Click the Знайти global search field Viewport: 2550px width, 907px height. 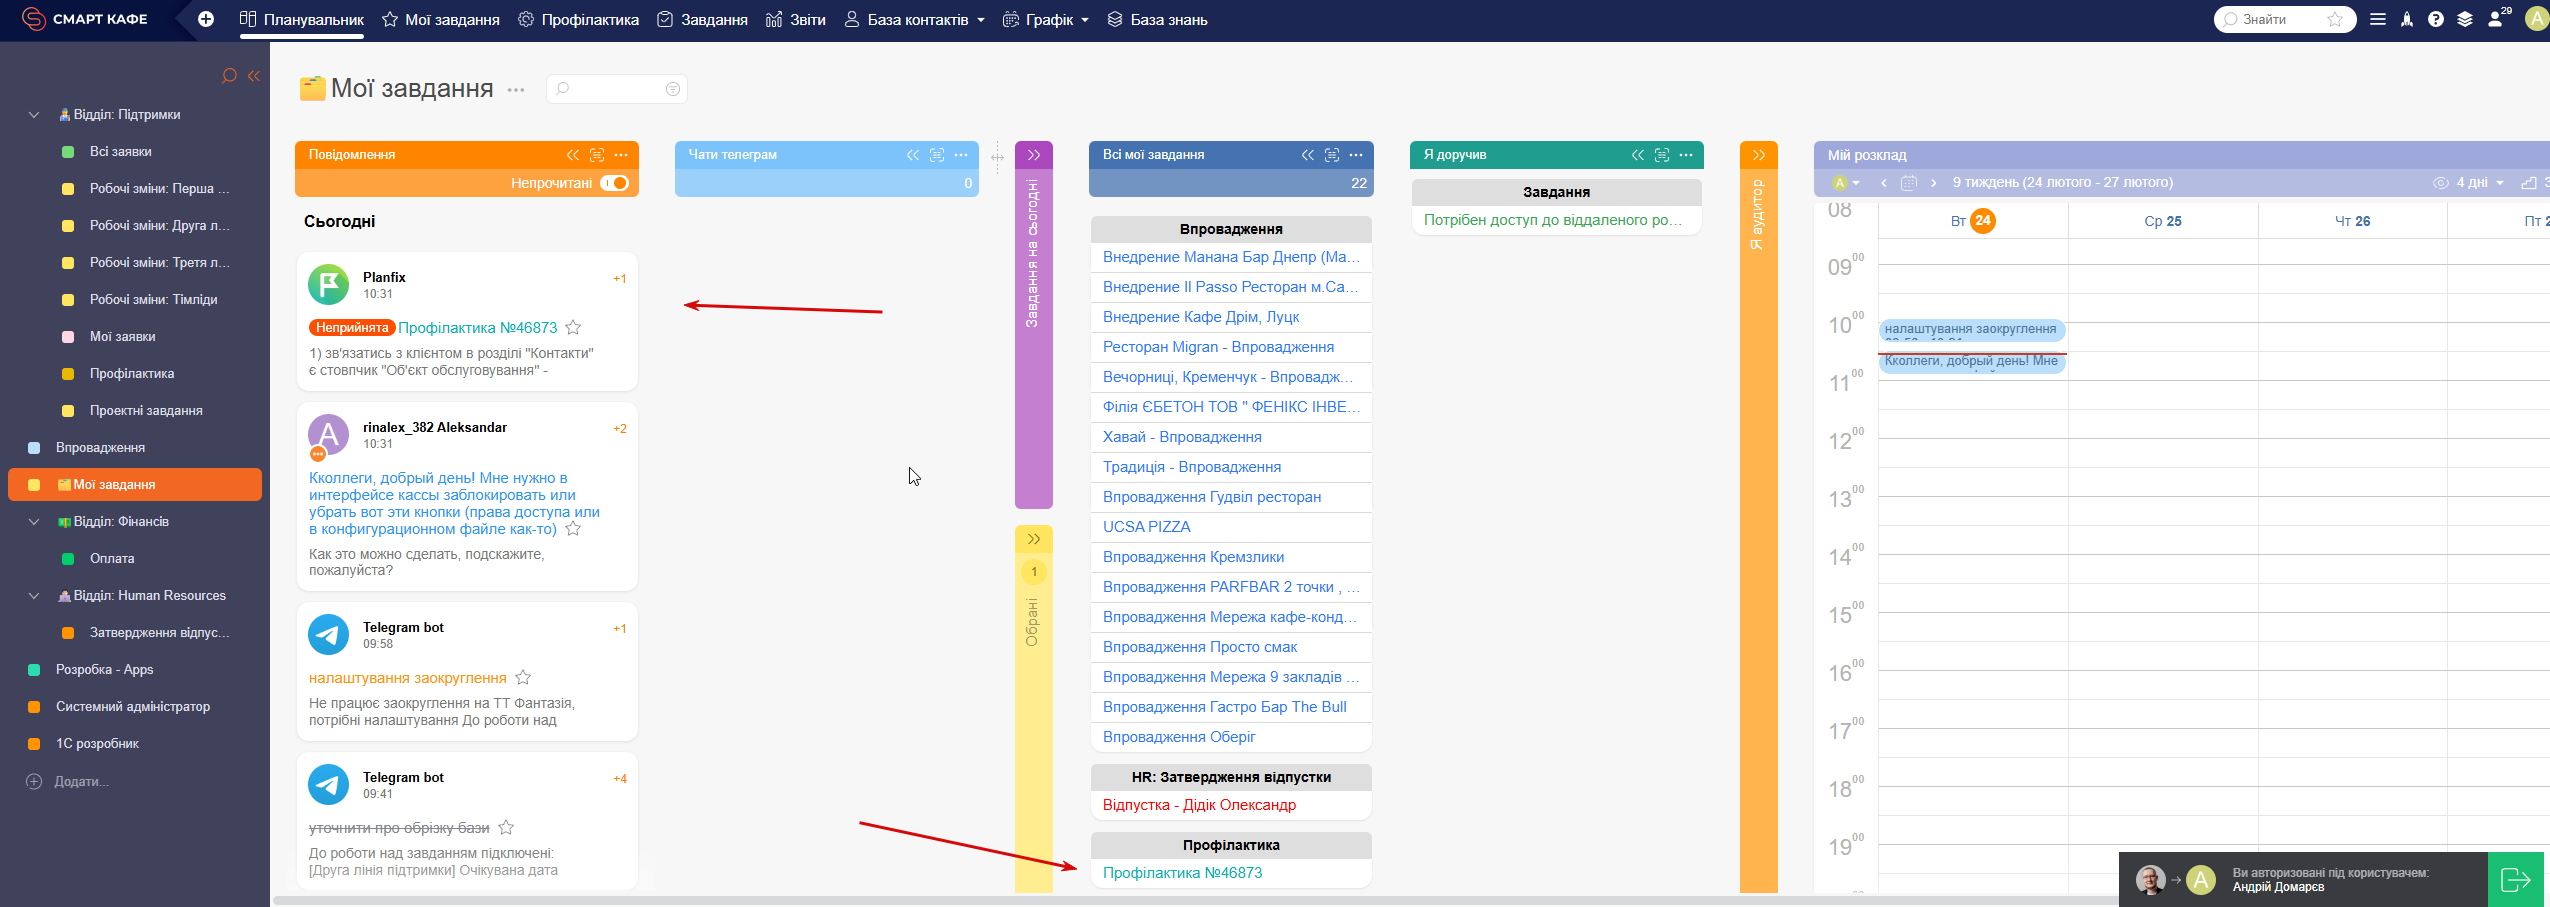[2284, 19]
